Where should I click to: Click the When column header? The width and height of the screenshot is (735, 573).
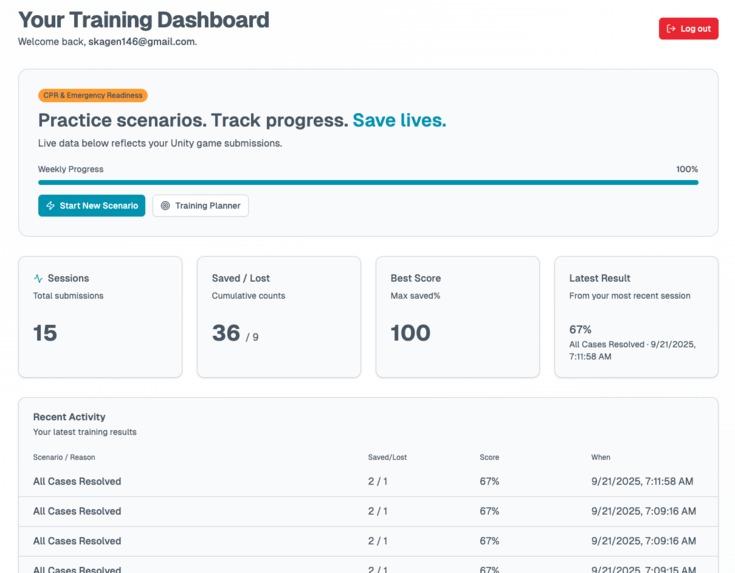tap(600, 457)
